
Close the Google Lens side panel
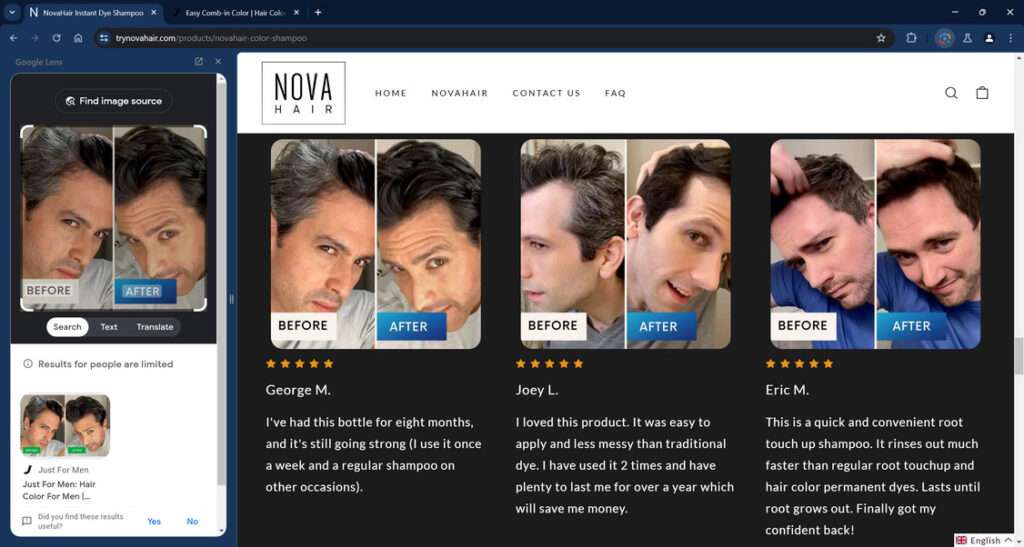click(218, 61)
